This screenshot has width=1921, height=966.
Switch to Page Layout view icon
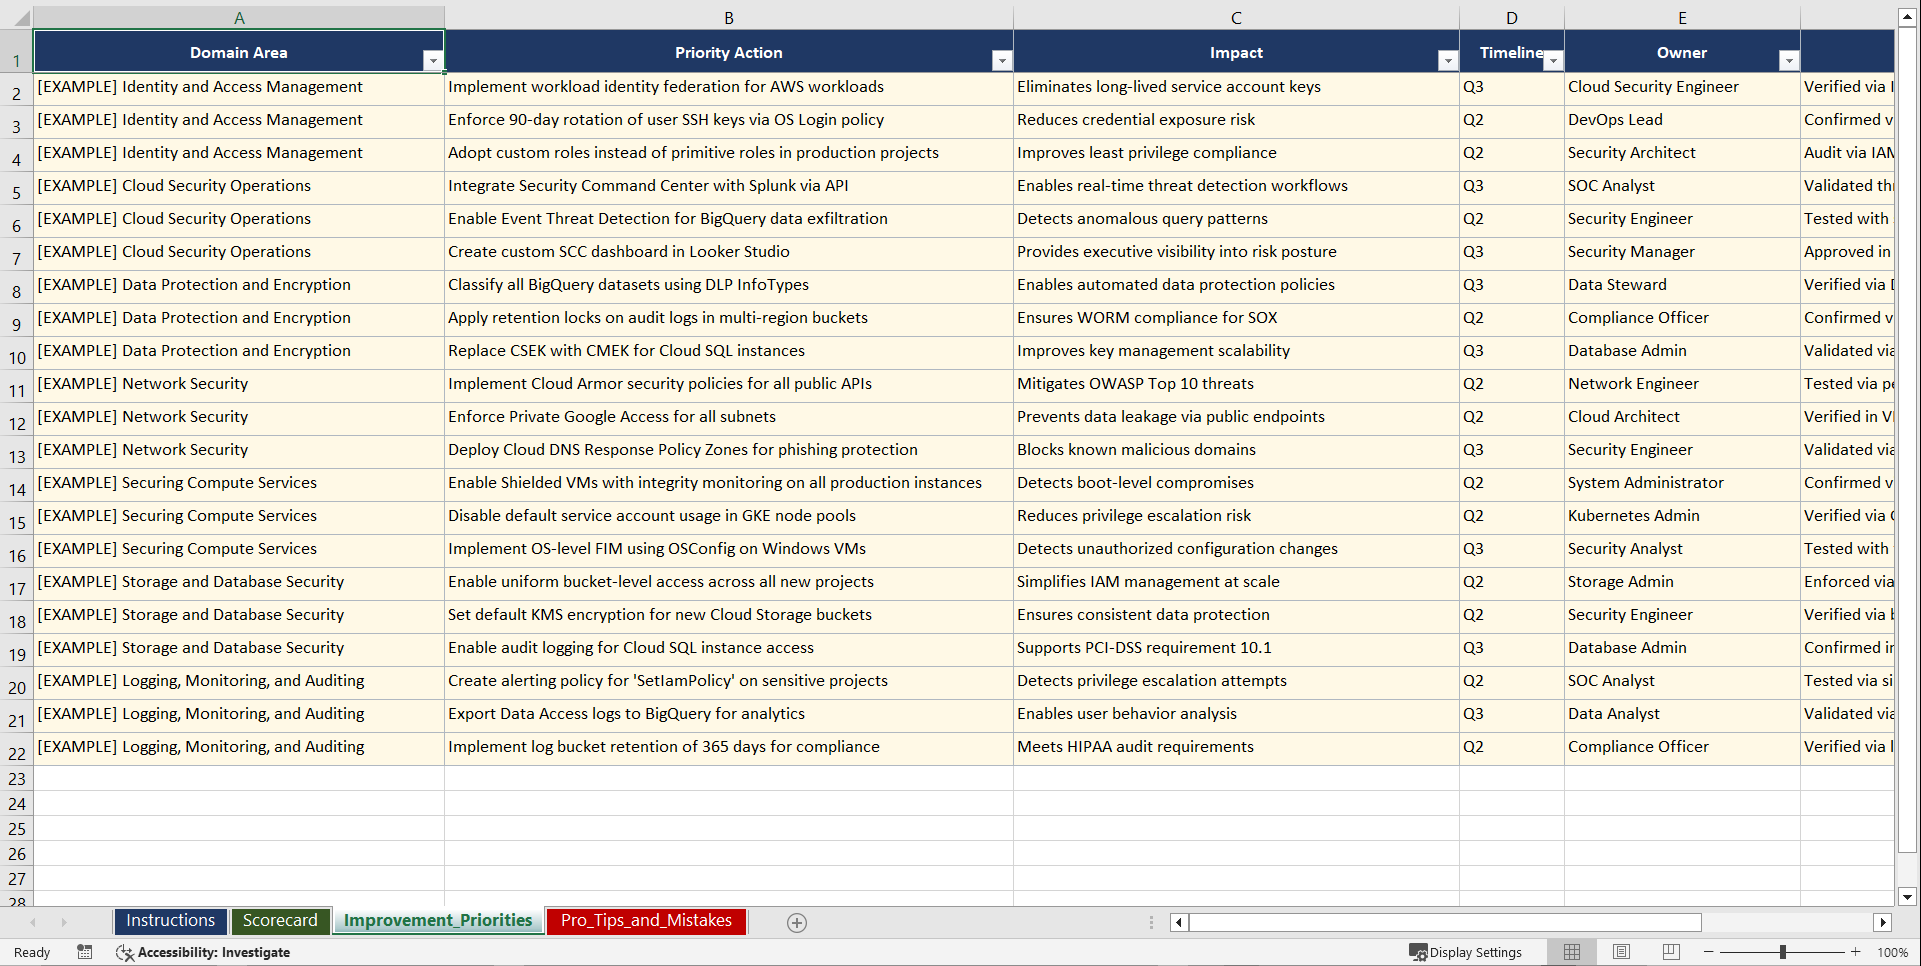pyautogui.click(x=1621, y=952)
